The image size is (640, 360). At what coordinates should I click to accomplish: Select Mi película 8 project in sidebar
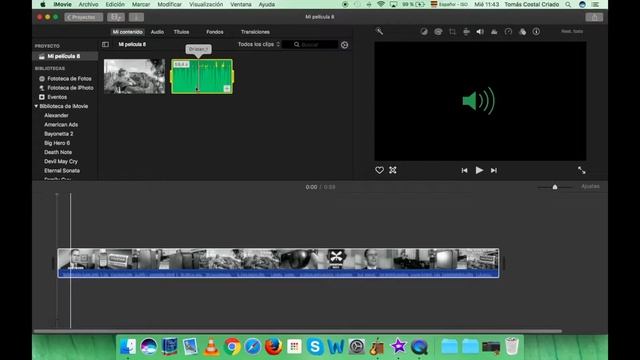[65, 56]
